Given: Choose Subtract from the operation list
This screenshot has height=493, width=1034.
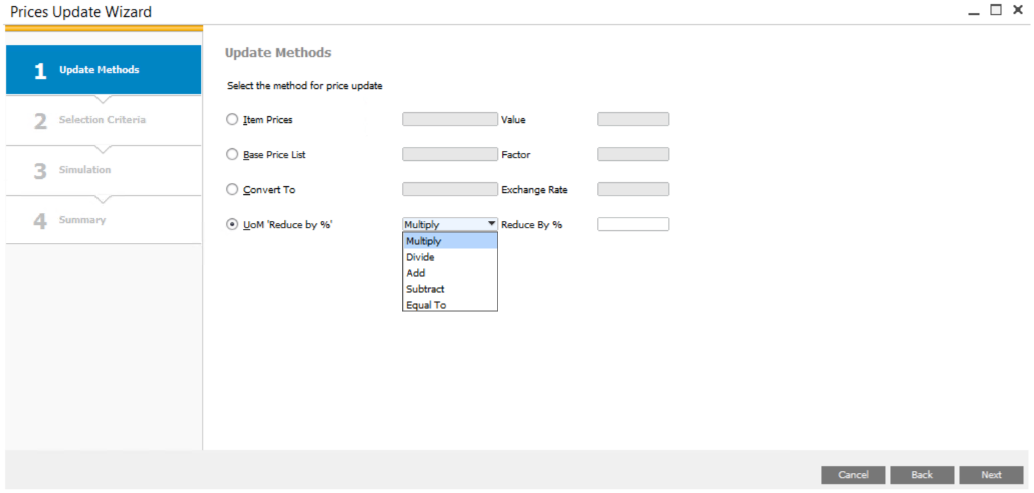Looking at the screenshot, I should (x=449, y=289).
